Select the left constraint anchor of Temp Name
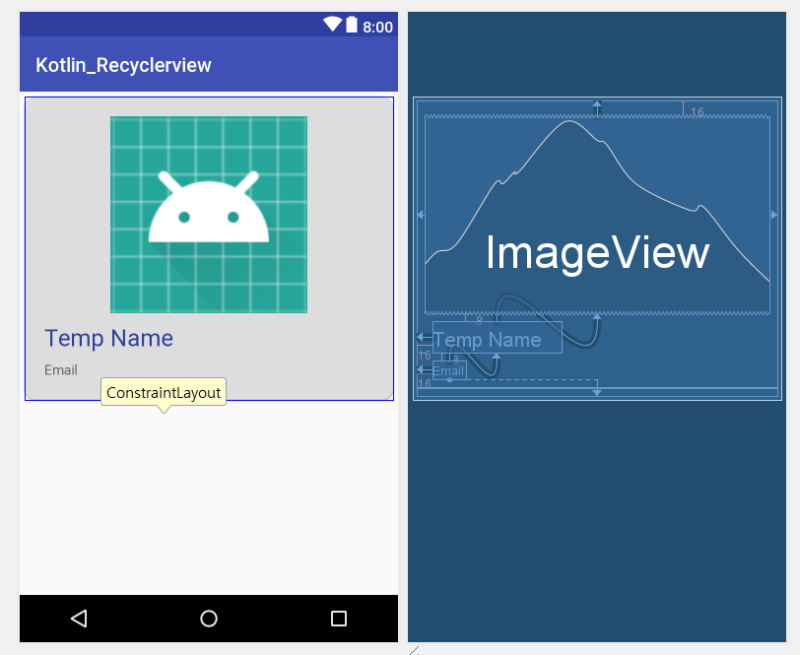This screenshot has width=800, height=655. pos(420,337)
